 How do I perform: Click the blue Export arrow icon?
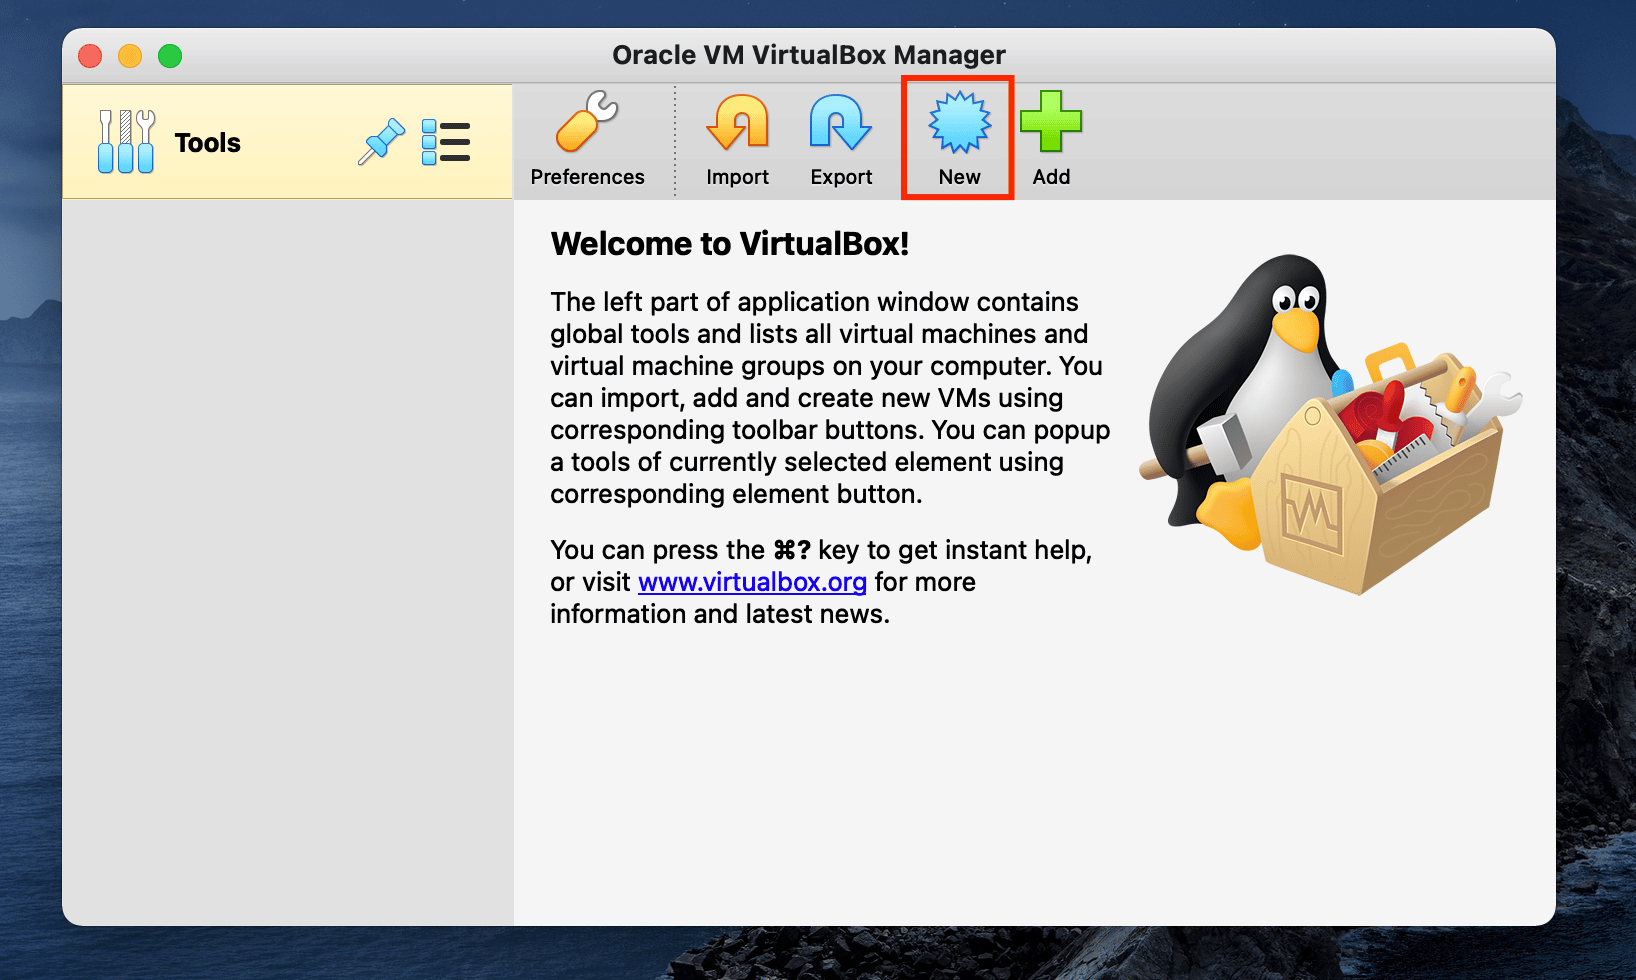(840, 124)
